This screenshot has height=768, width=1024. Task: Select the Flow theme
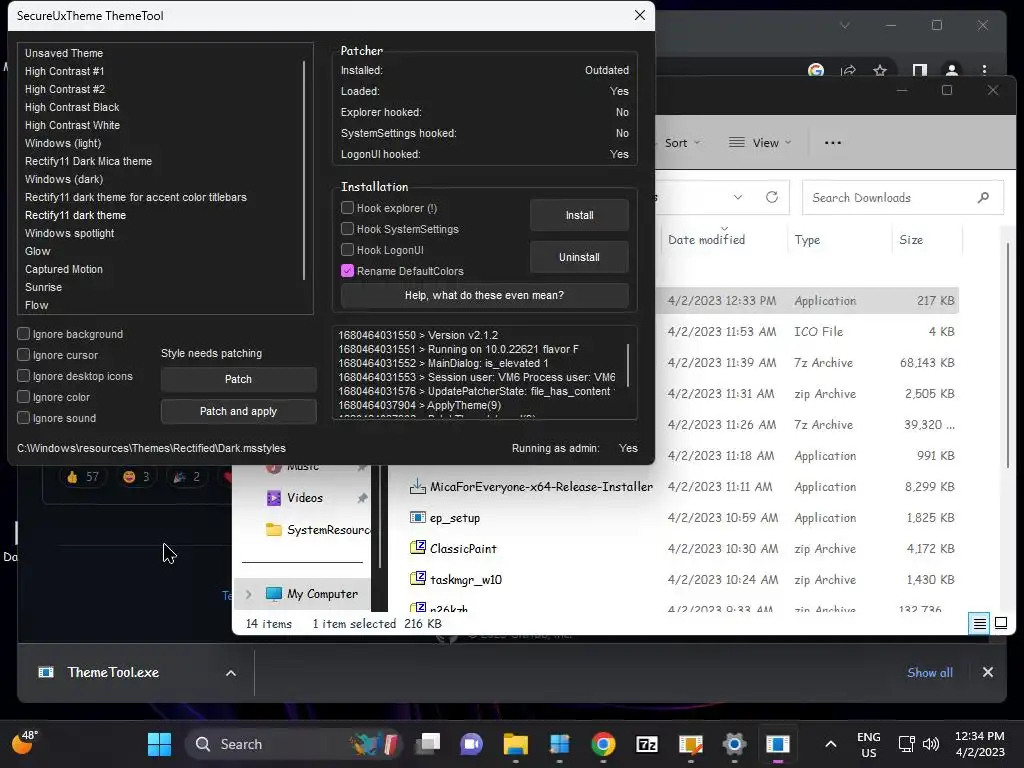(x=37, y=305)
